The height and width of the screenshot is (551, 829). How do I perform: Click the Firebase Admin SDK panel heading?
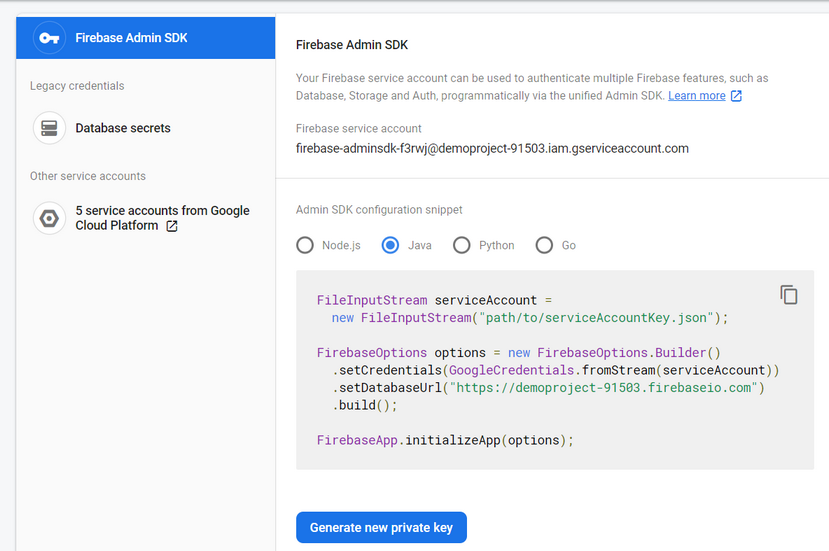[352, 45]
